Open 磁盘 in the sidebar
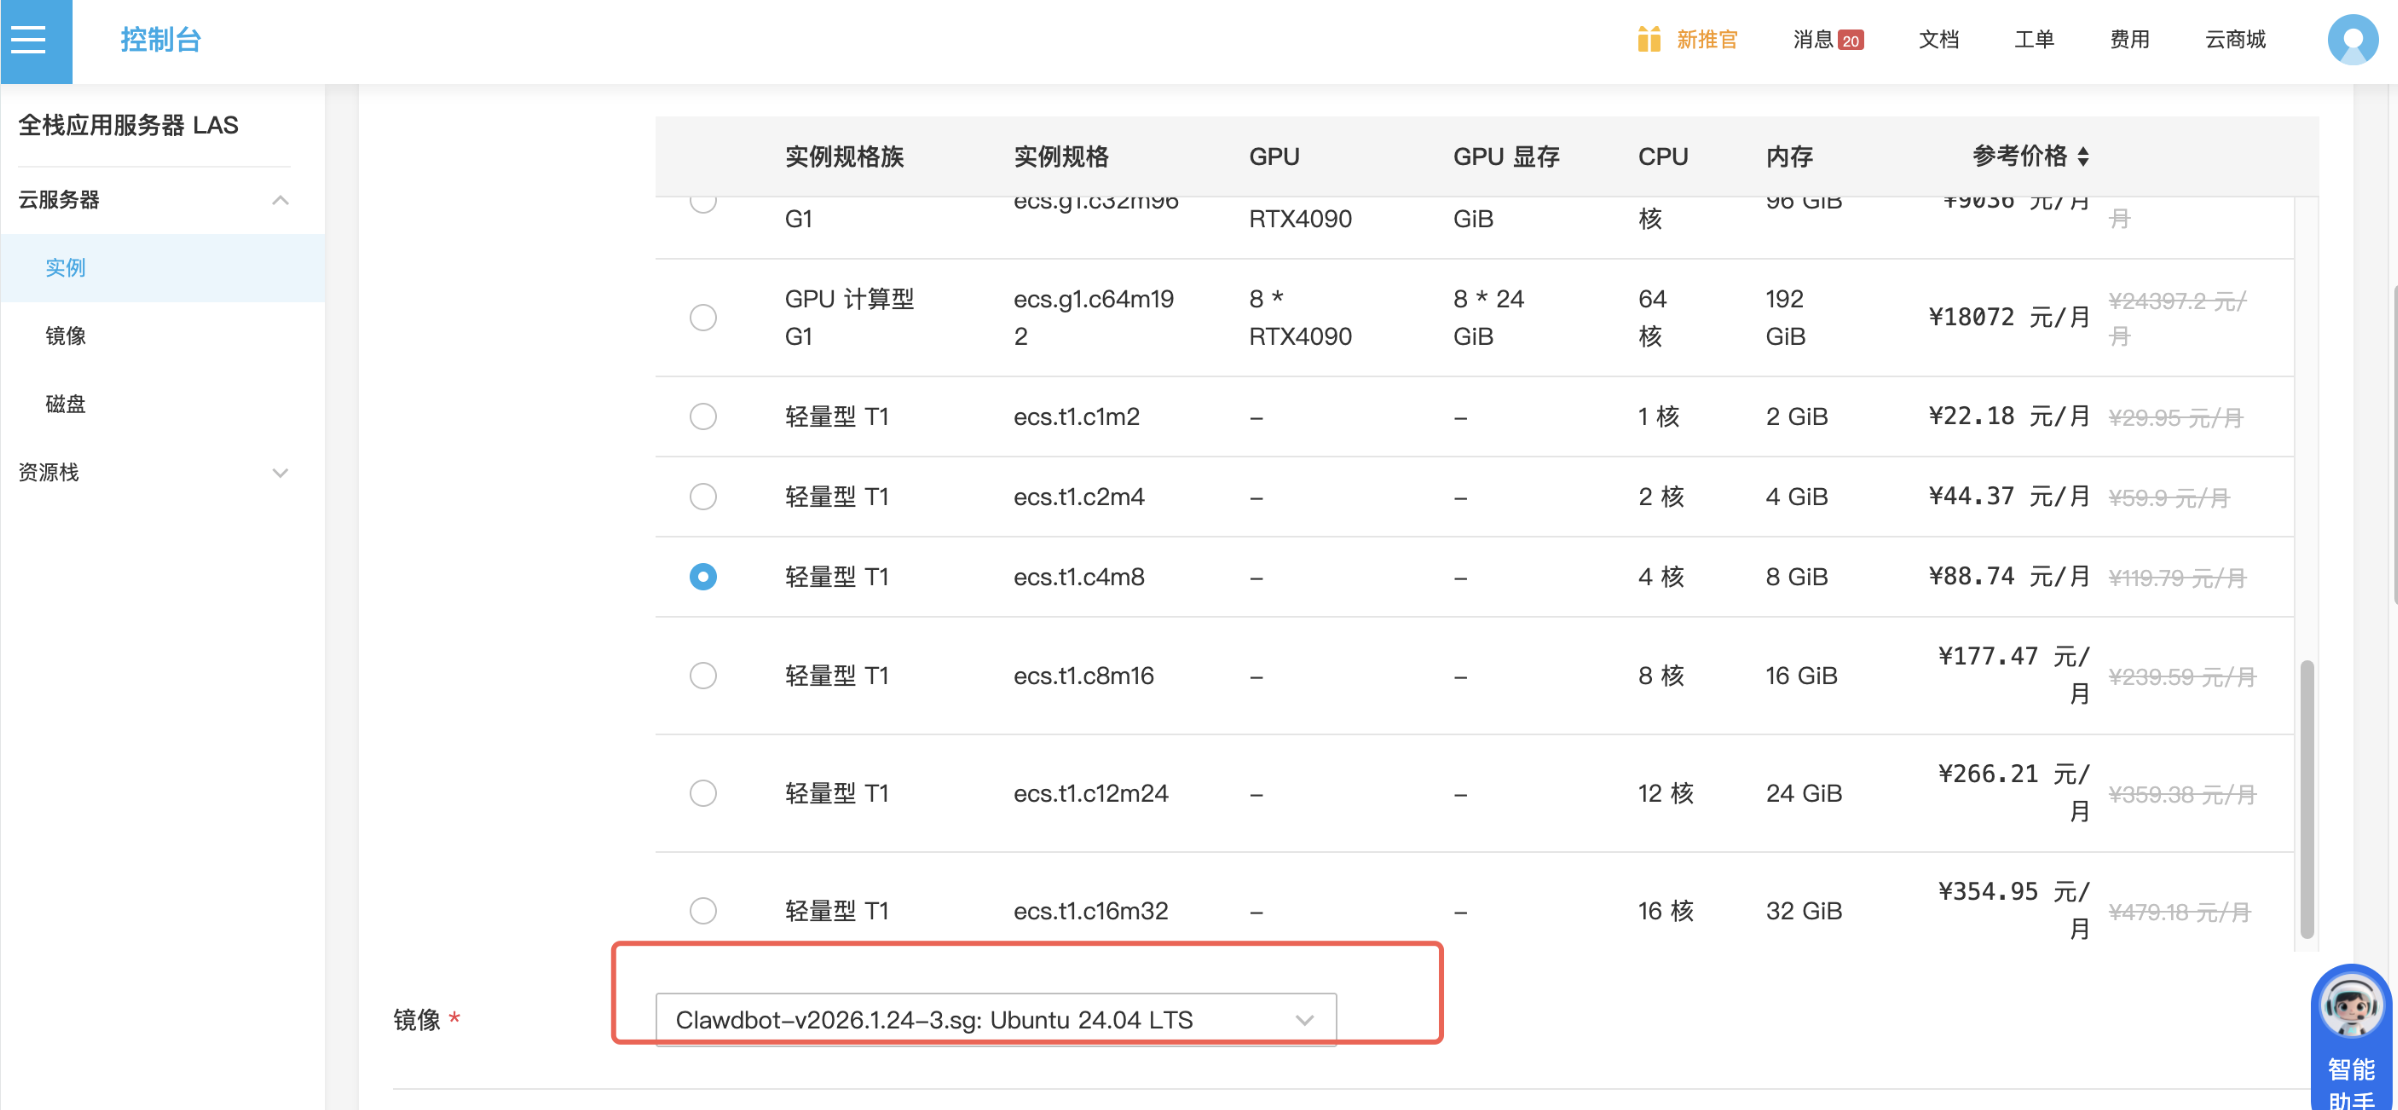2398x1110 pixels. click(x=66, y=404)
